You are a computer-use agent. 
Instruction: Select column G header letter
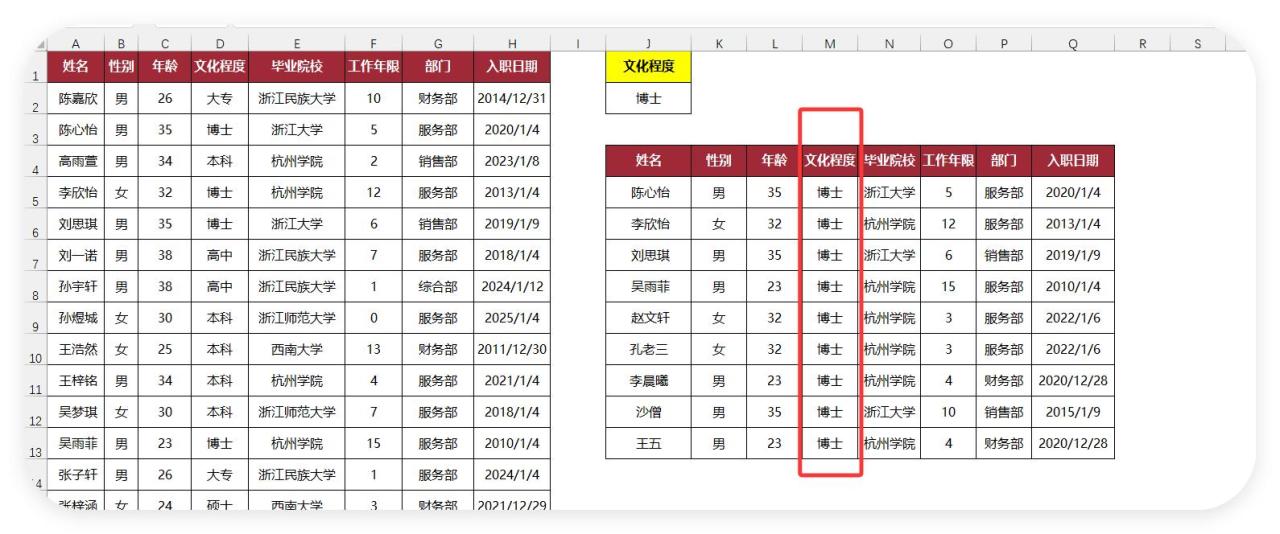tap(438, 44)
